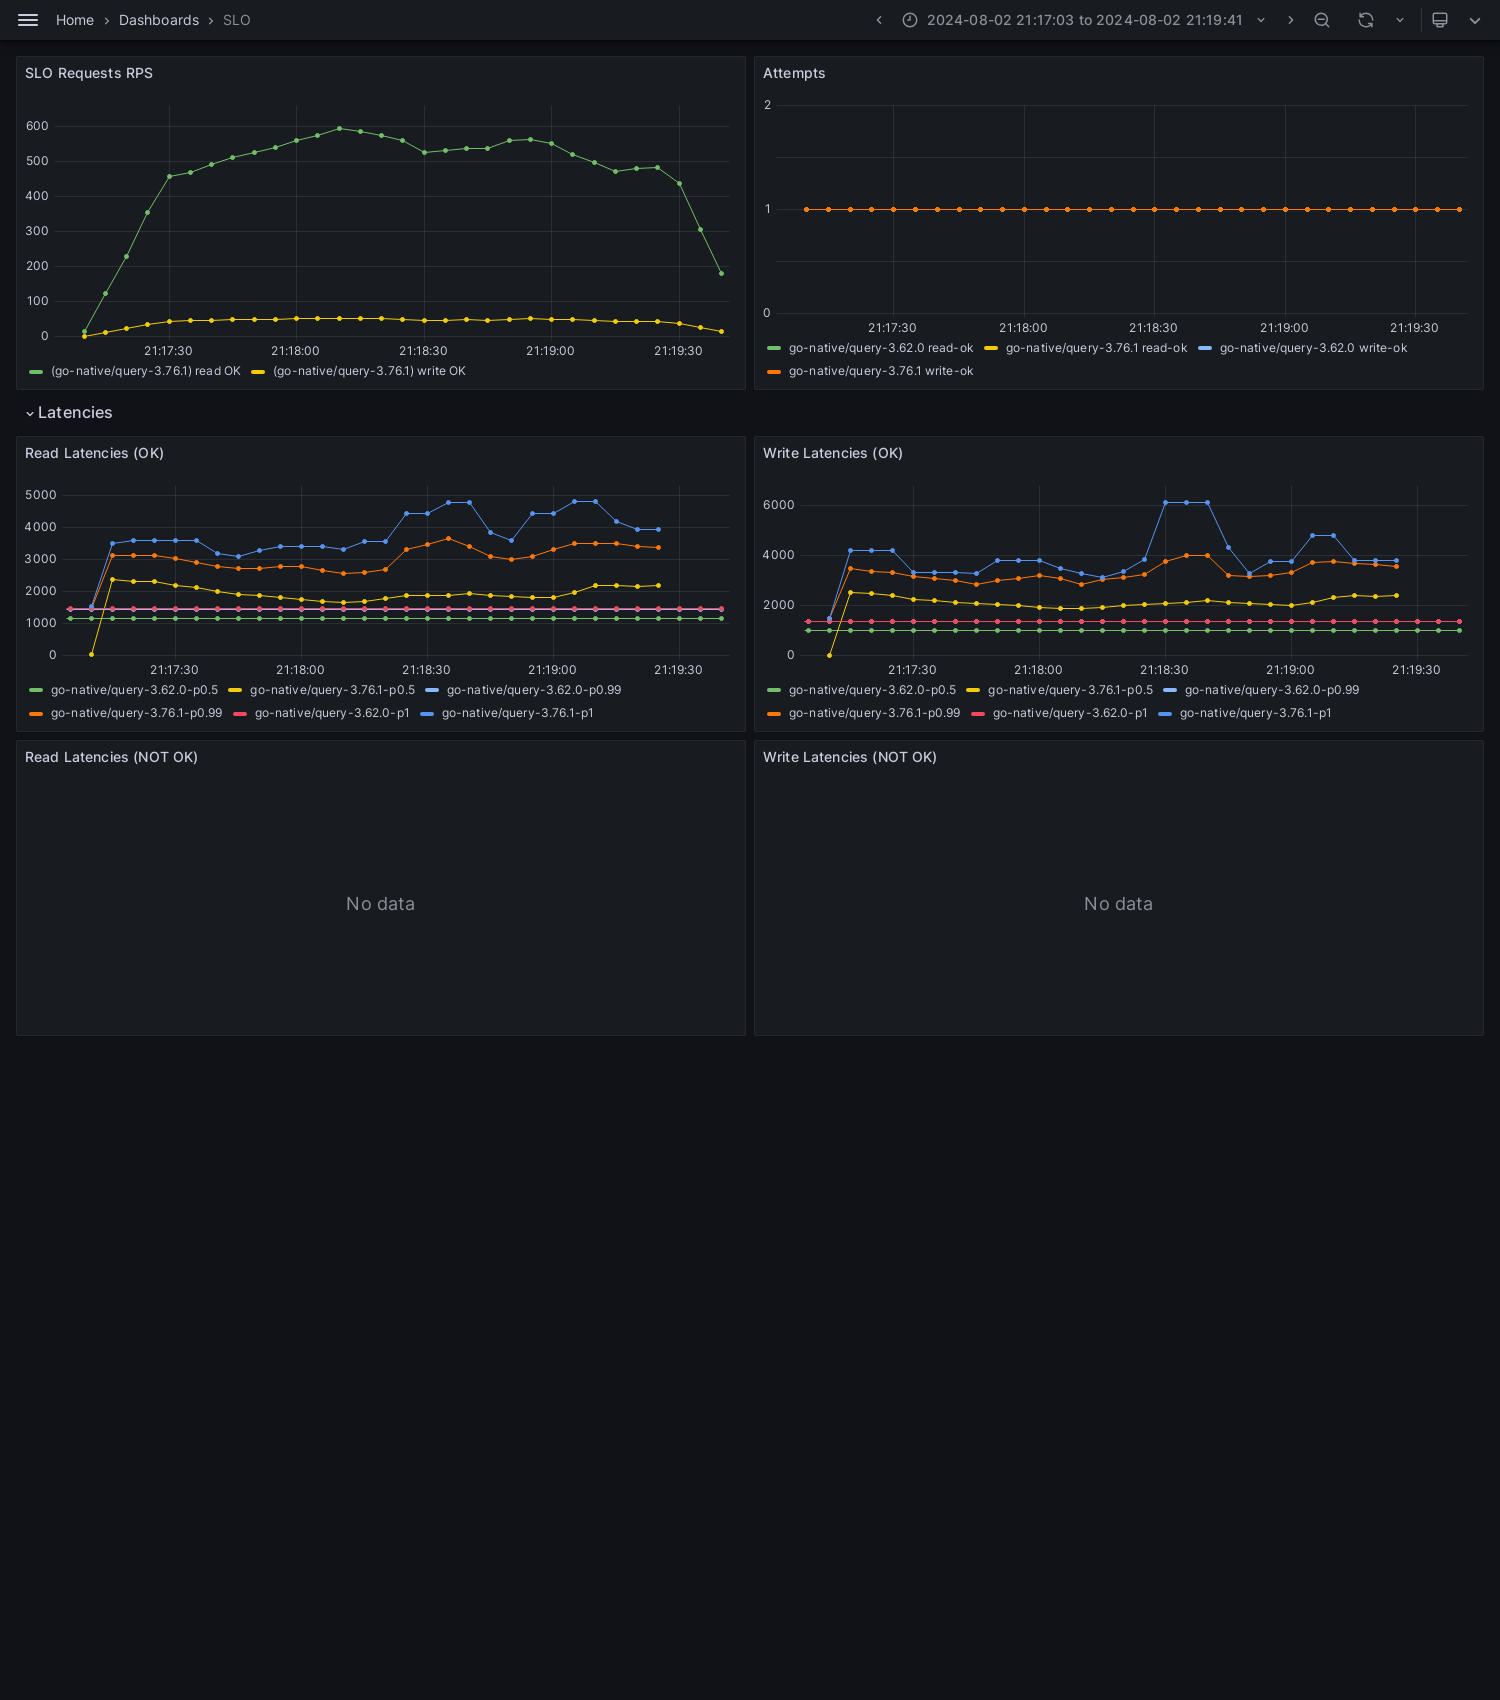
Task: Click red swatch of Write Latencies 3.62.0-p1
Action: tap(978, 713)
